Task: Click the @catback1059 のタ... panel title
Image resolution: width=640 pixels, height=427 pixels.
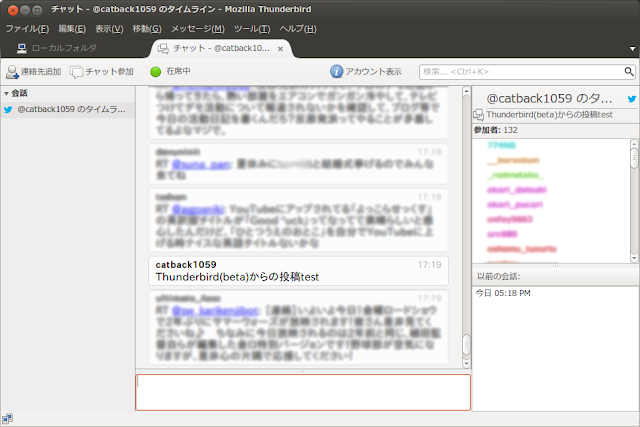Action: tap(549, 98)
